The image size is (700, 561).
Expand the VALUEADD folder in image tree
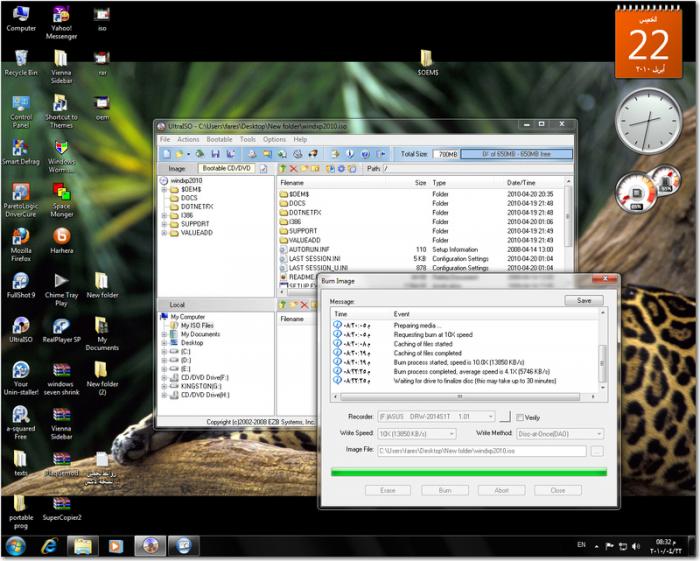[164, 233]
